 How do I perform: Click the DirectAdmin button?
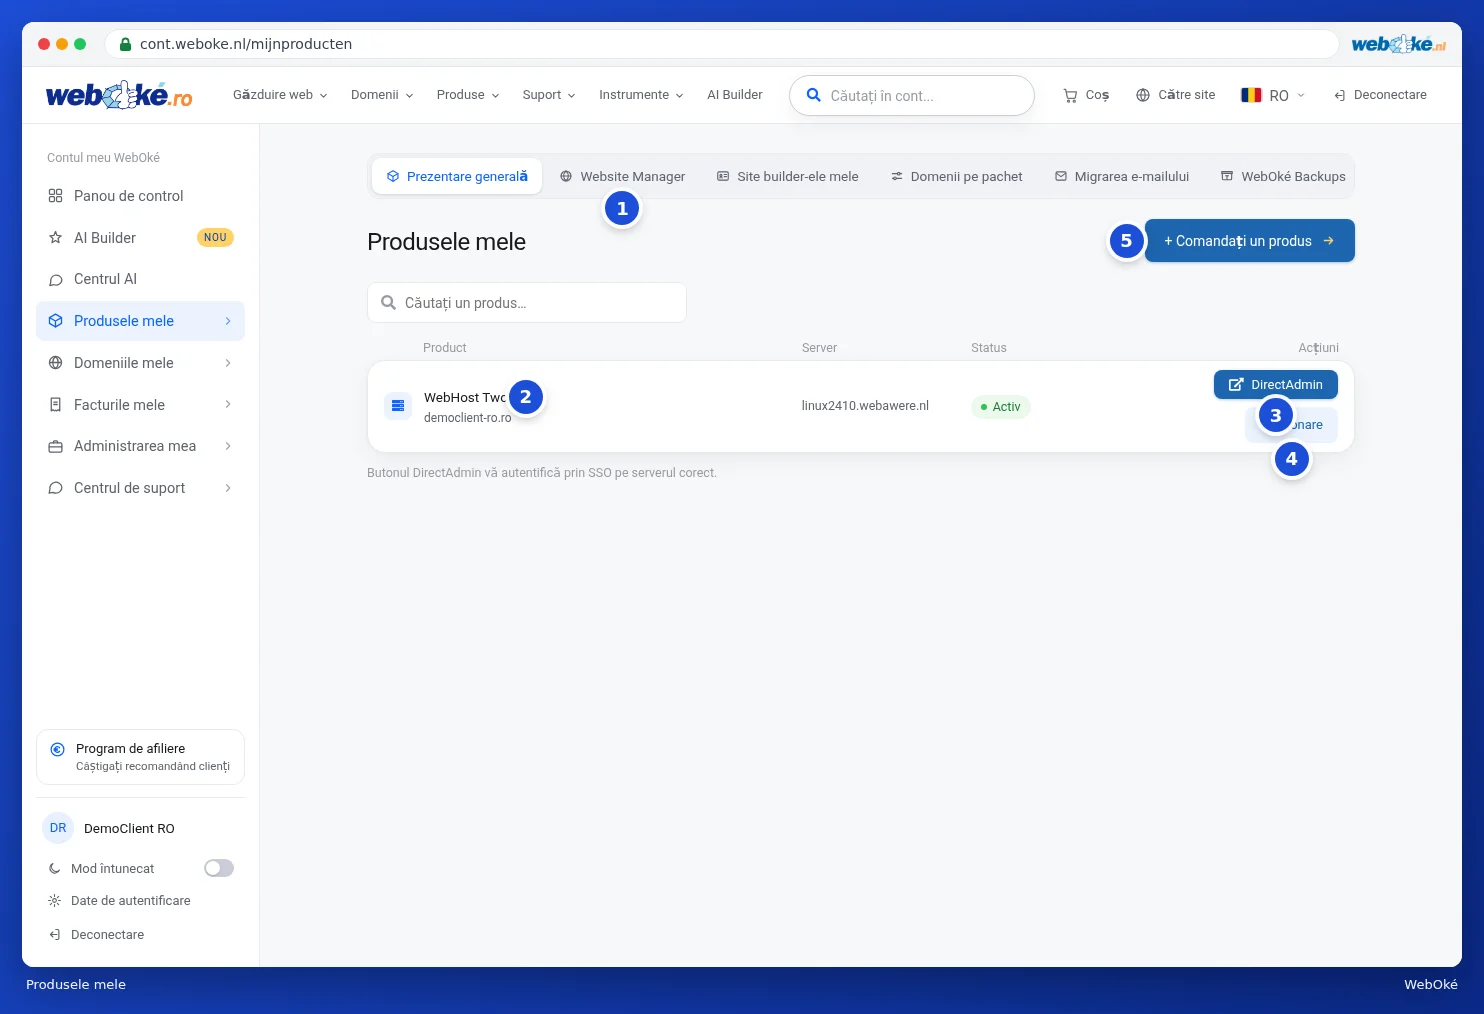point(1276,384)
